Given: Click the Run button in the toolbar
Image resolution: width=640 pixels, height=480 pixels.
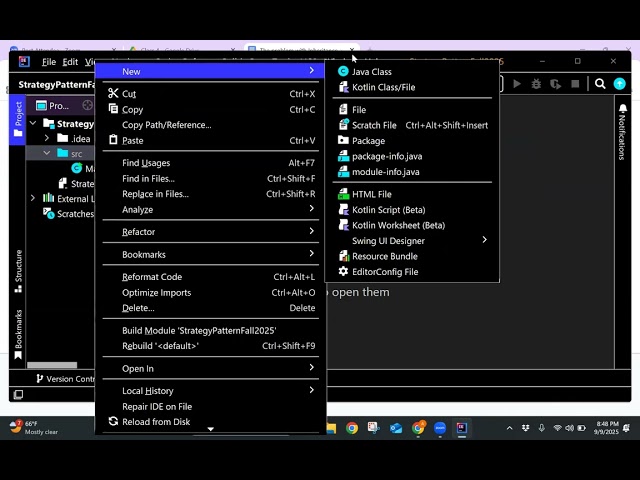Looking at the screenshot, I should (x=517, y=84).
